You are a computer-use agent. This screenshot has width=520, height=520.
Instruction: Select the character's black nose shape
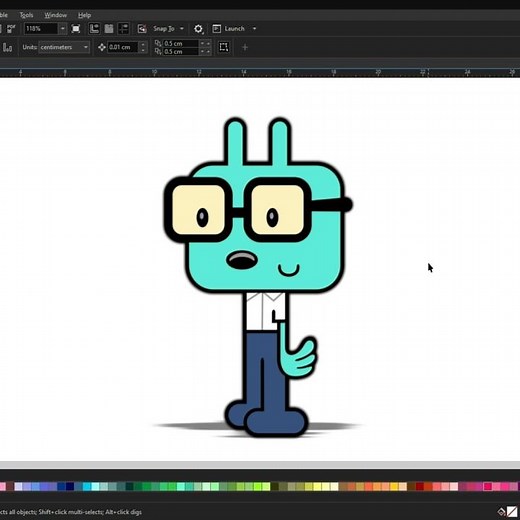point(242,260)
